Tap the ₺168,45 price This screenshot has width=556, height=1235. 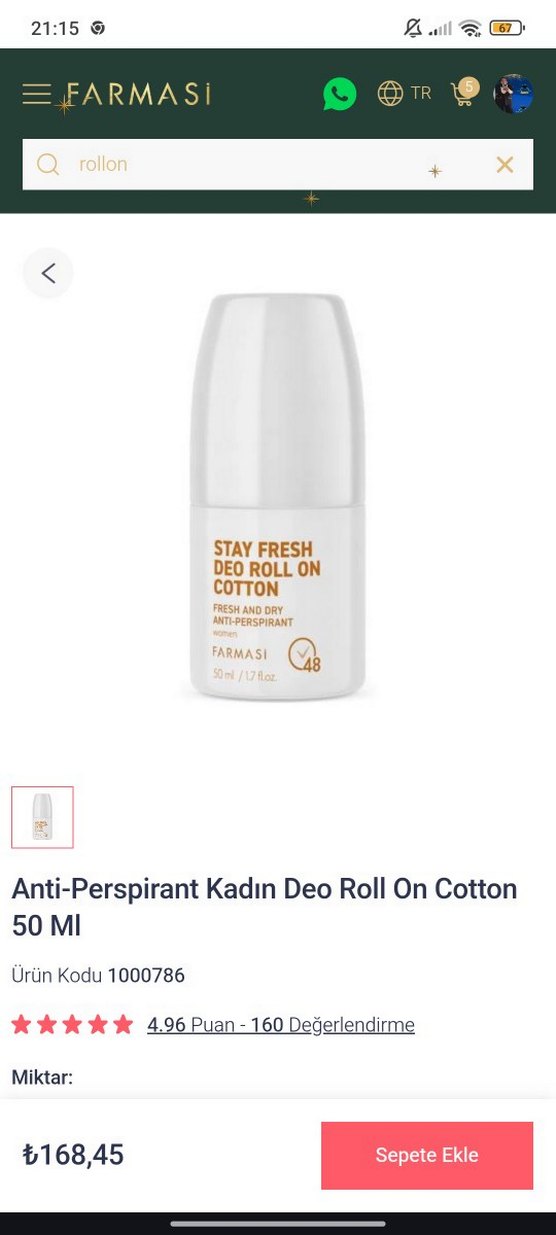click(x=73, y=1155)
